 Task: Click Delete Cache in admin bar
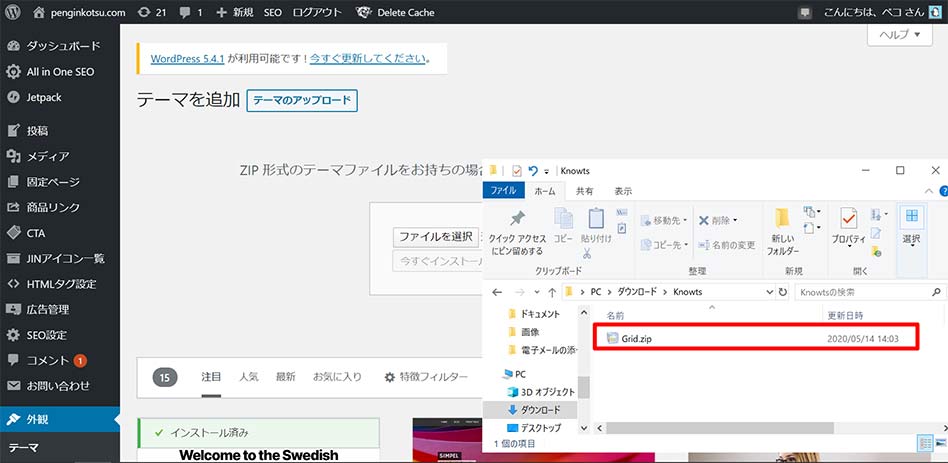pos(395,12)
